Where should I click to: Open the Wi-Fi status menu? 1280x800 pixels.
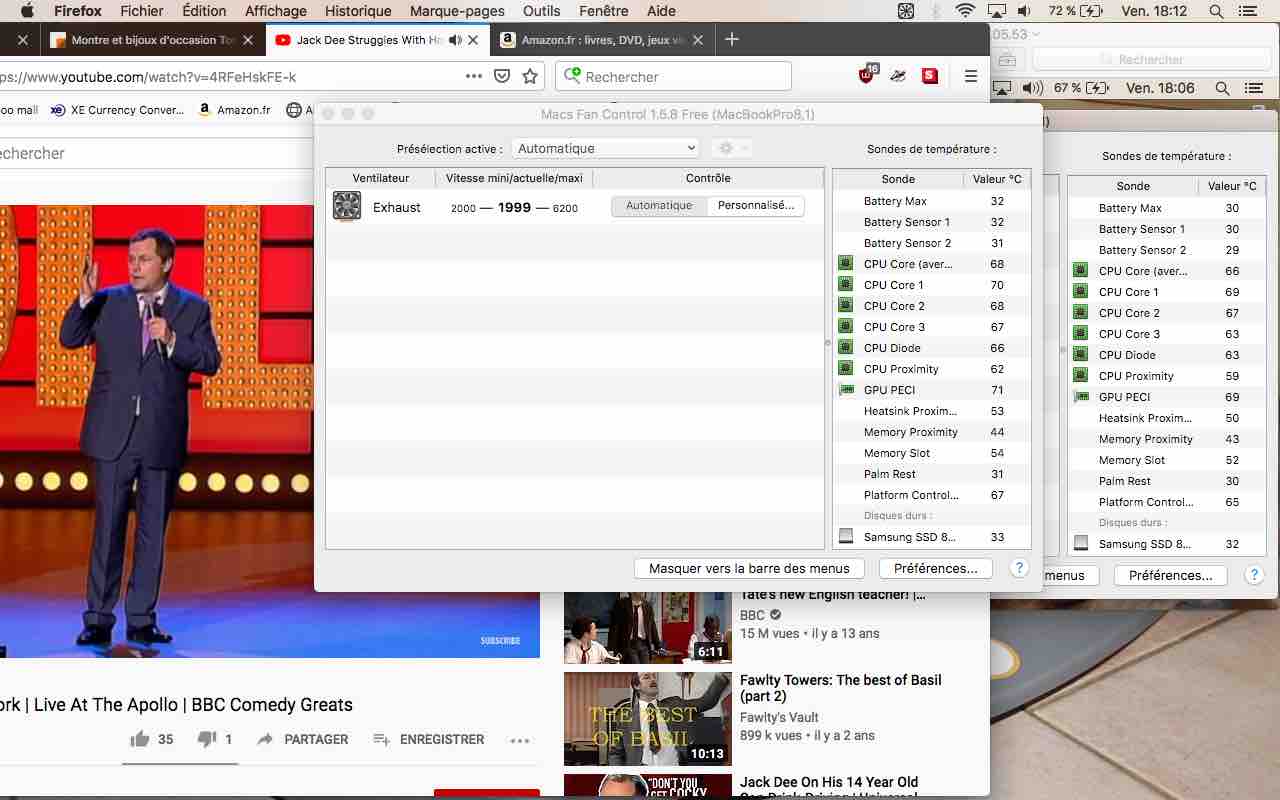(x=965, y=11)
